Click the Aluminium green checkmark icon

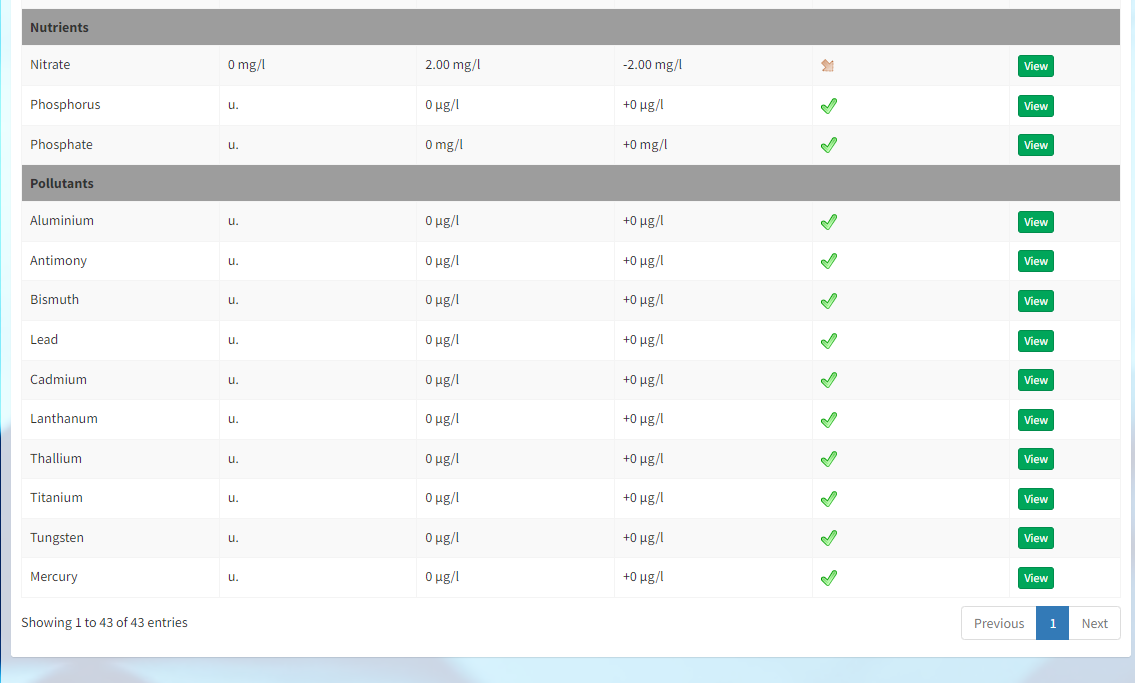tap(829, 222)
